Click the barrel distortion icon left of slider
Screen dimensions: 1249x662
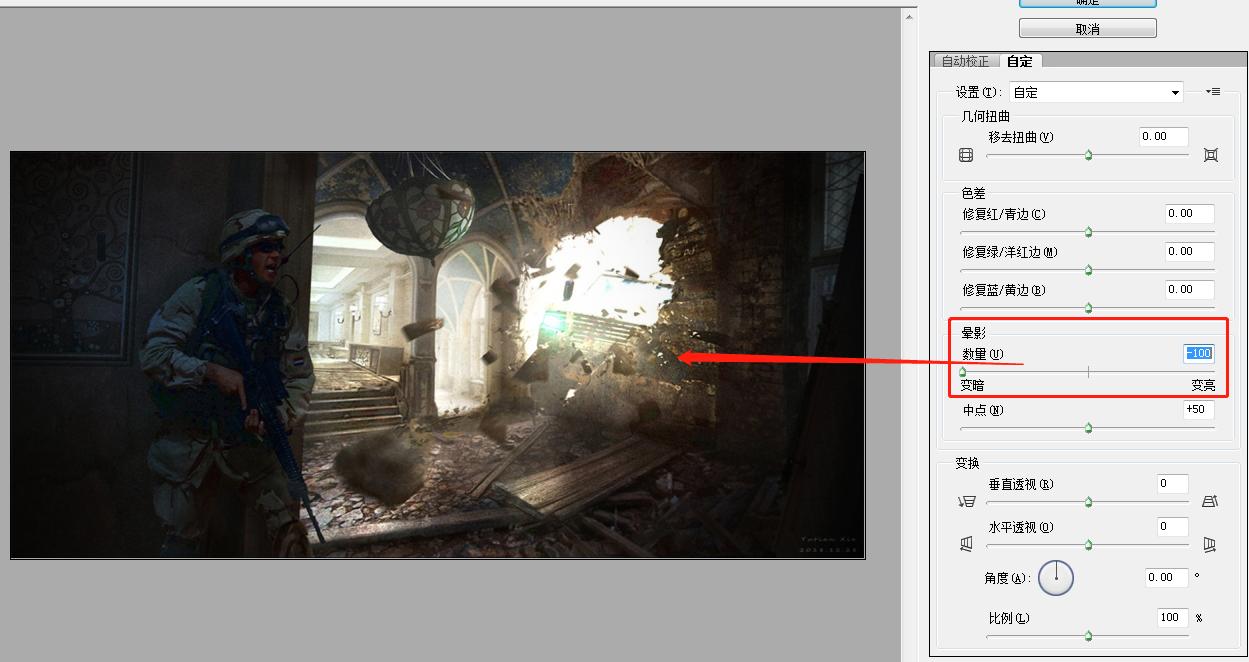[x=965, y=155]
